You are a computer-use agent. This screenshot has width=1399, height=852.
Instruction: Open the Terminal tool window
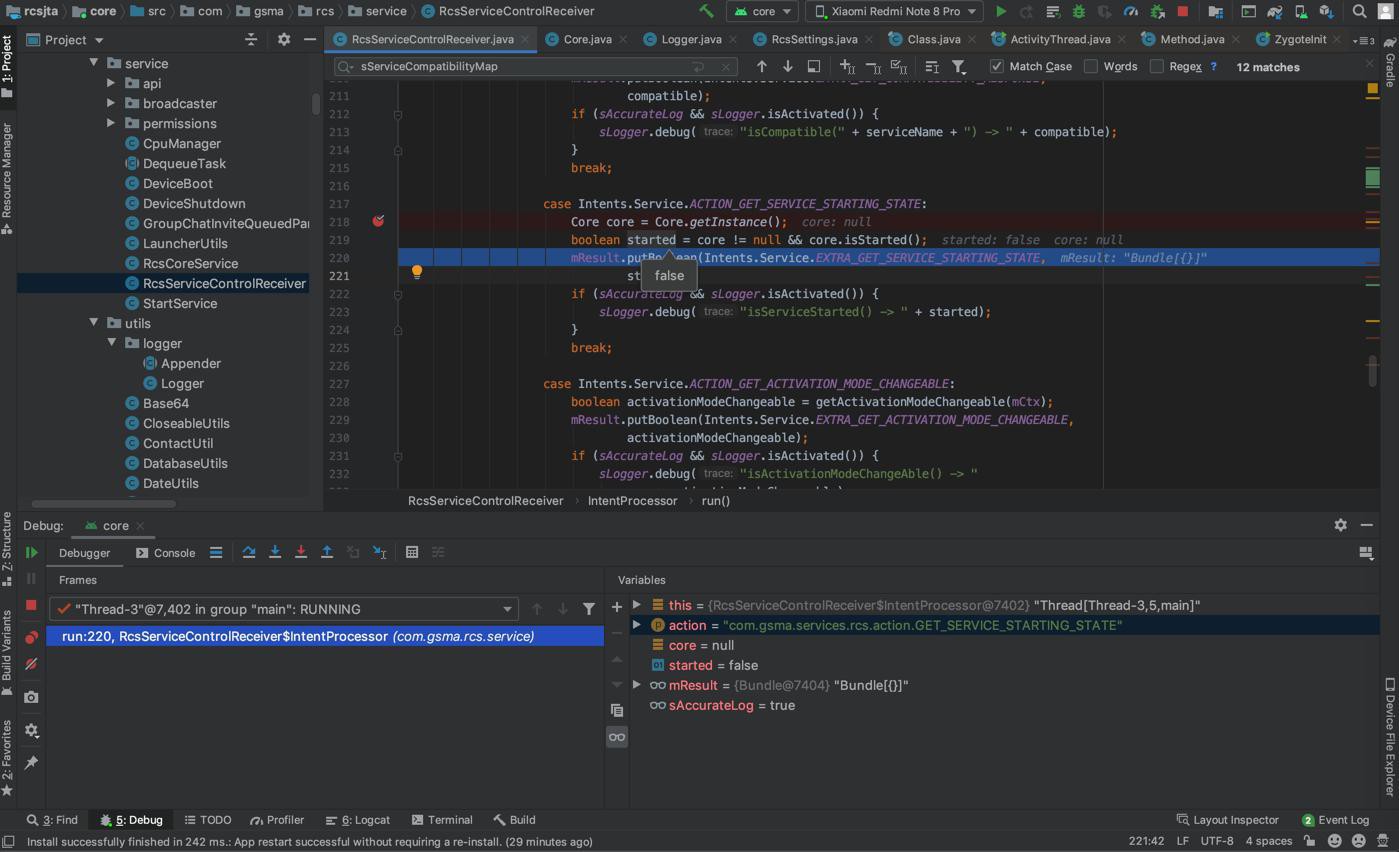(x=442, y=820)
